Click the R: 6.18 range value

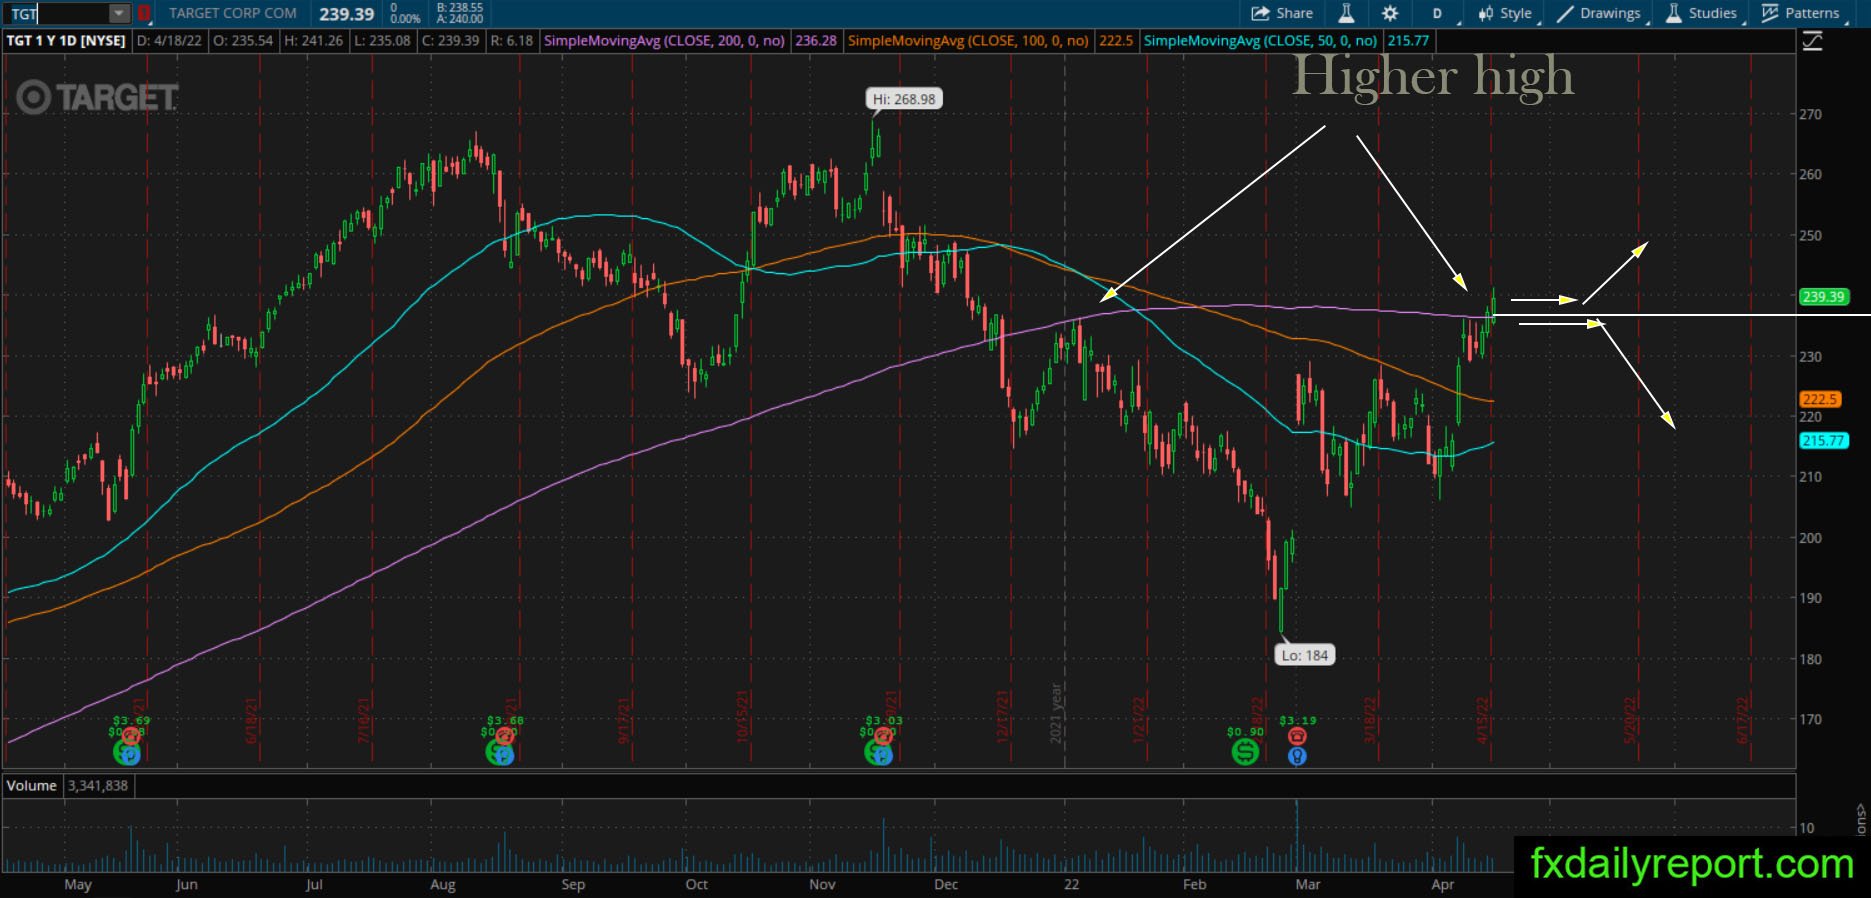(512, 41)
